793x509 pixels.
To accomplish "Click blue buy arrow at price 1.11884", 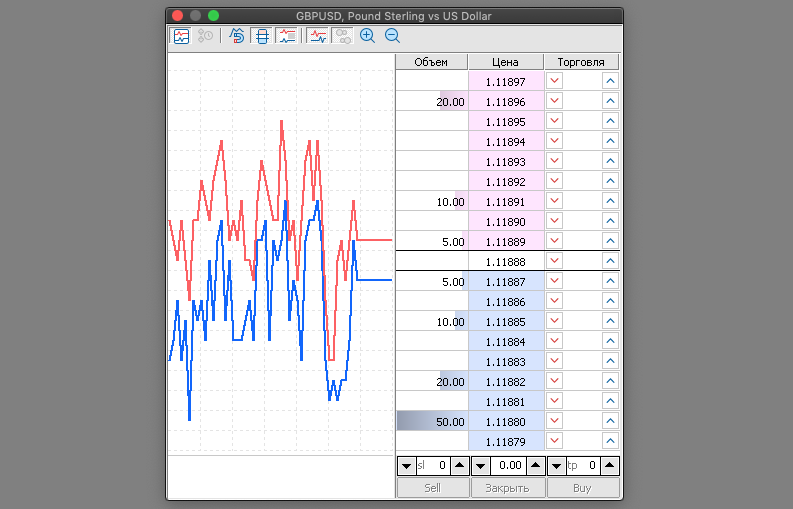I will pos(610,341).
